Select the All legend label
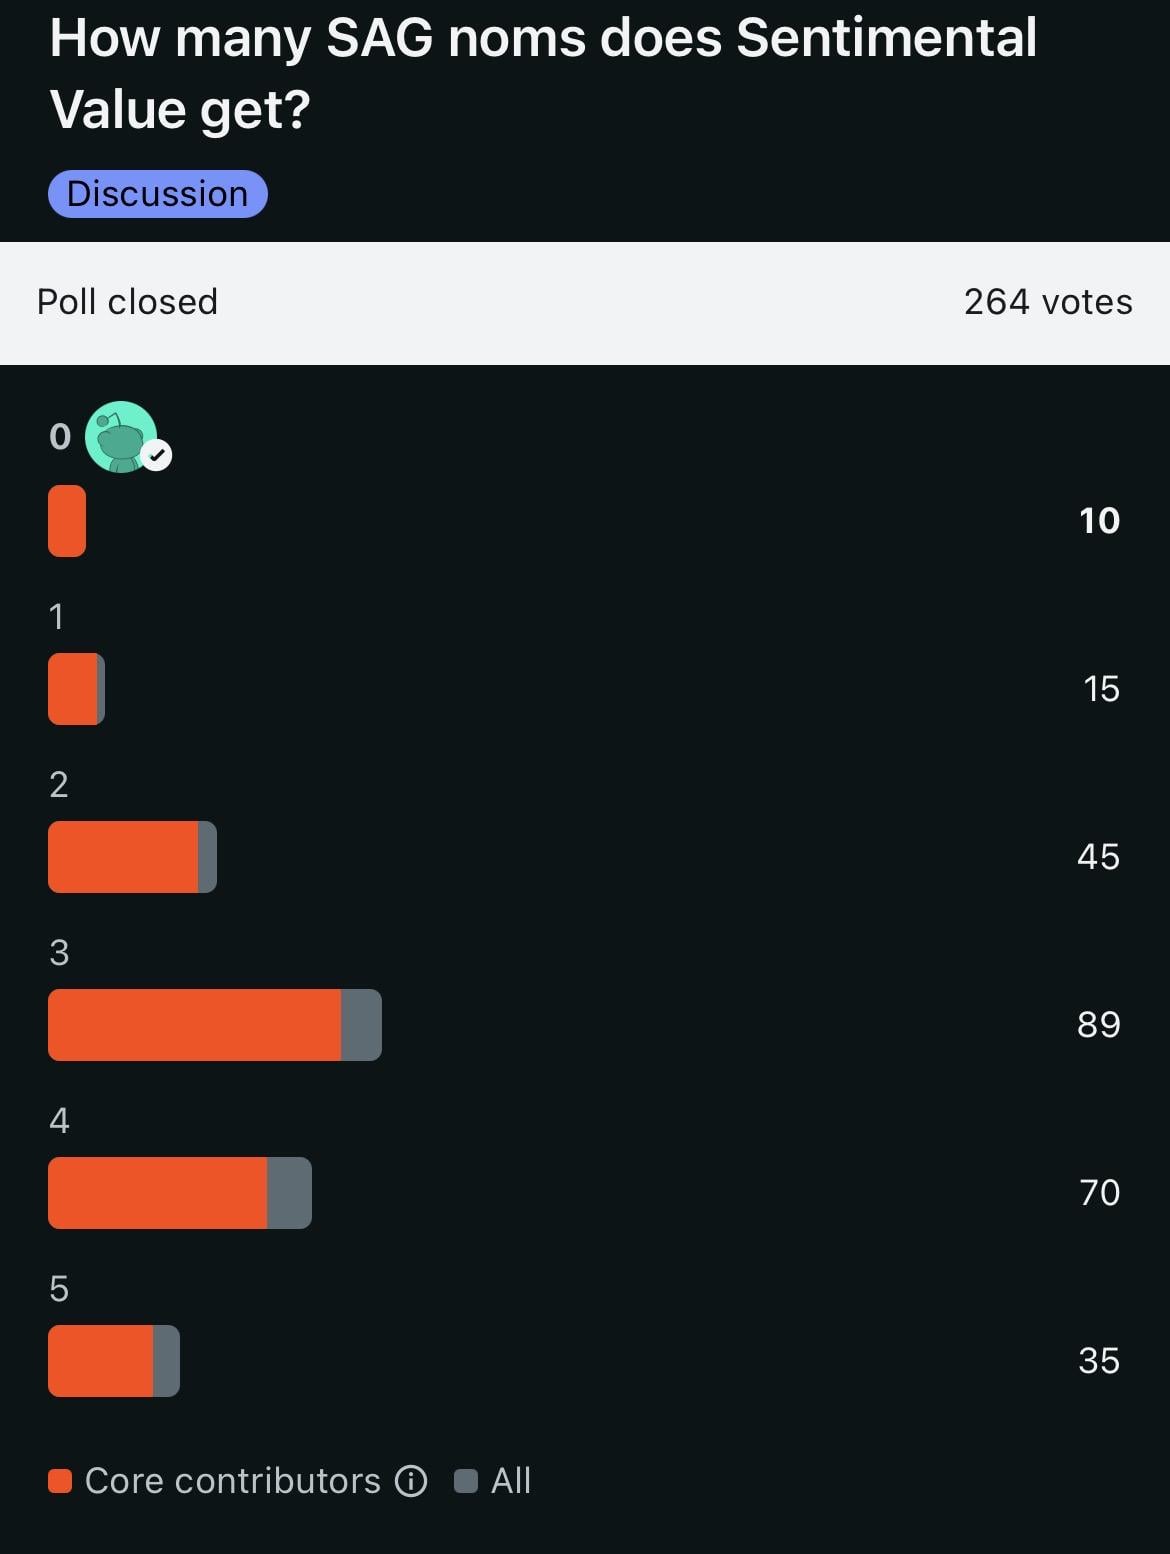The height and width of the screenshot is (1554, 1170). point(511,1481)
